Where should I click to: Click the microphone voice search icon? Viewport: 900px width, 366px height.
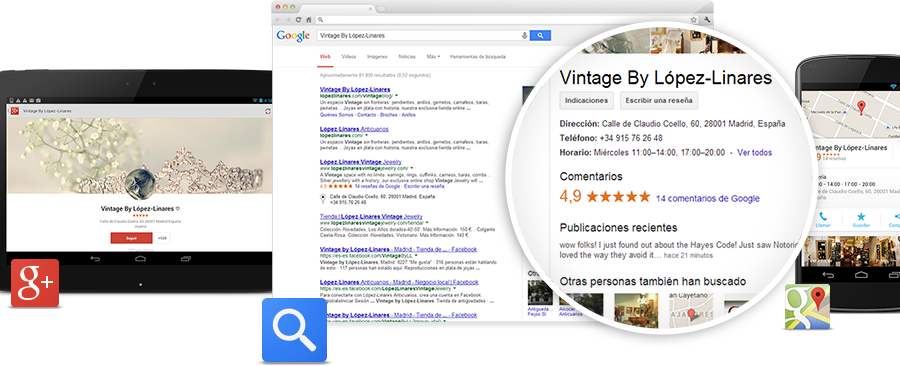pyautogui.click(x=524, y=36)
